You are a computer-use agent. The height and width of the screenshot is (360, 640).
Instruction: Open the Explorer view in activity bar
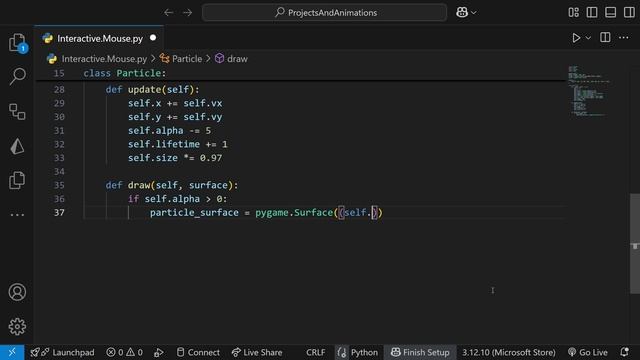point(17,42)
